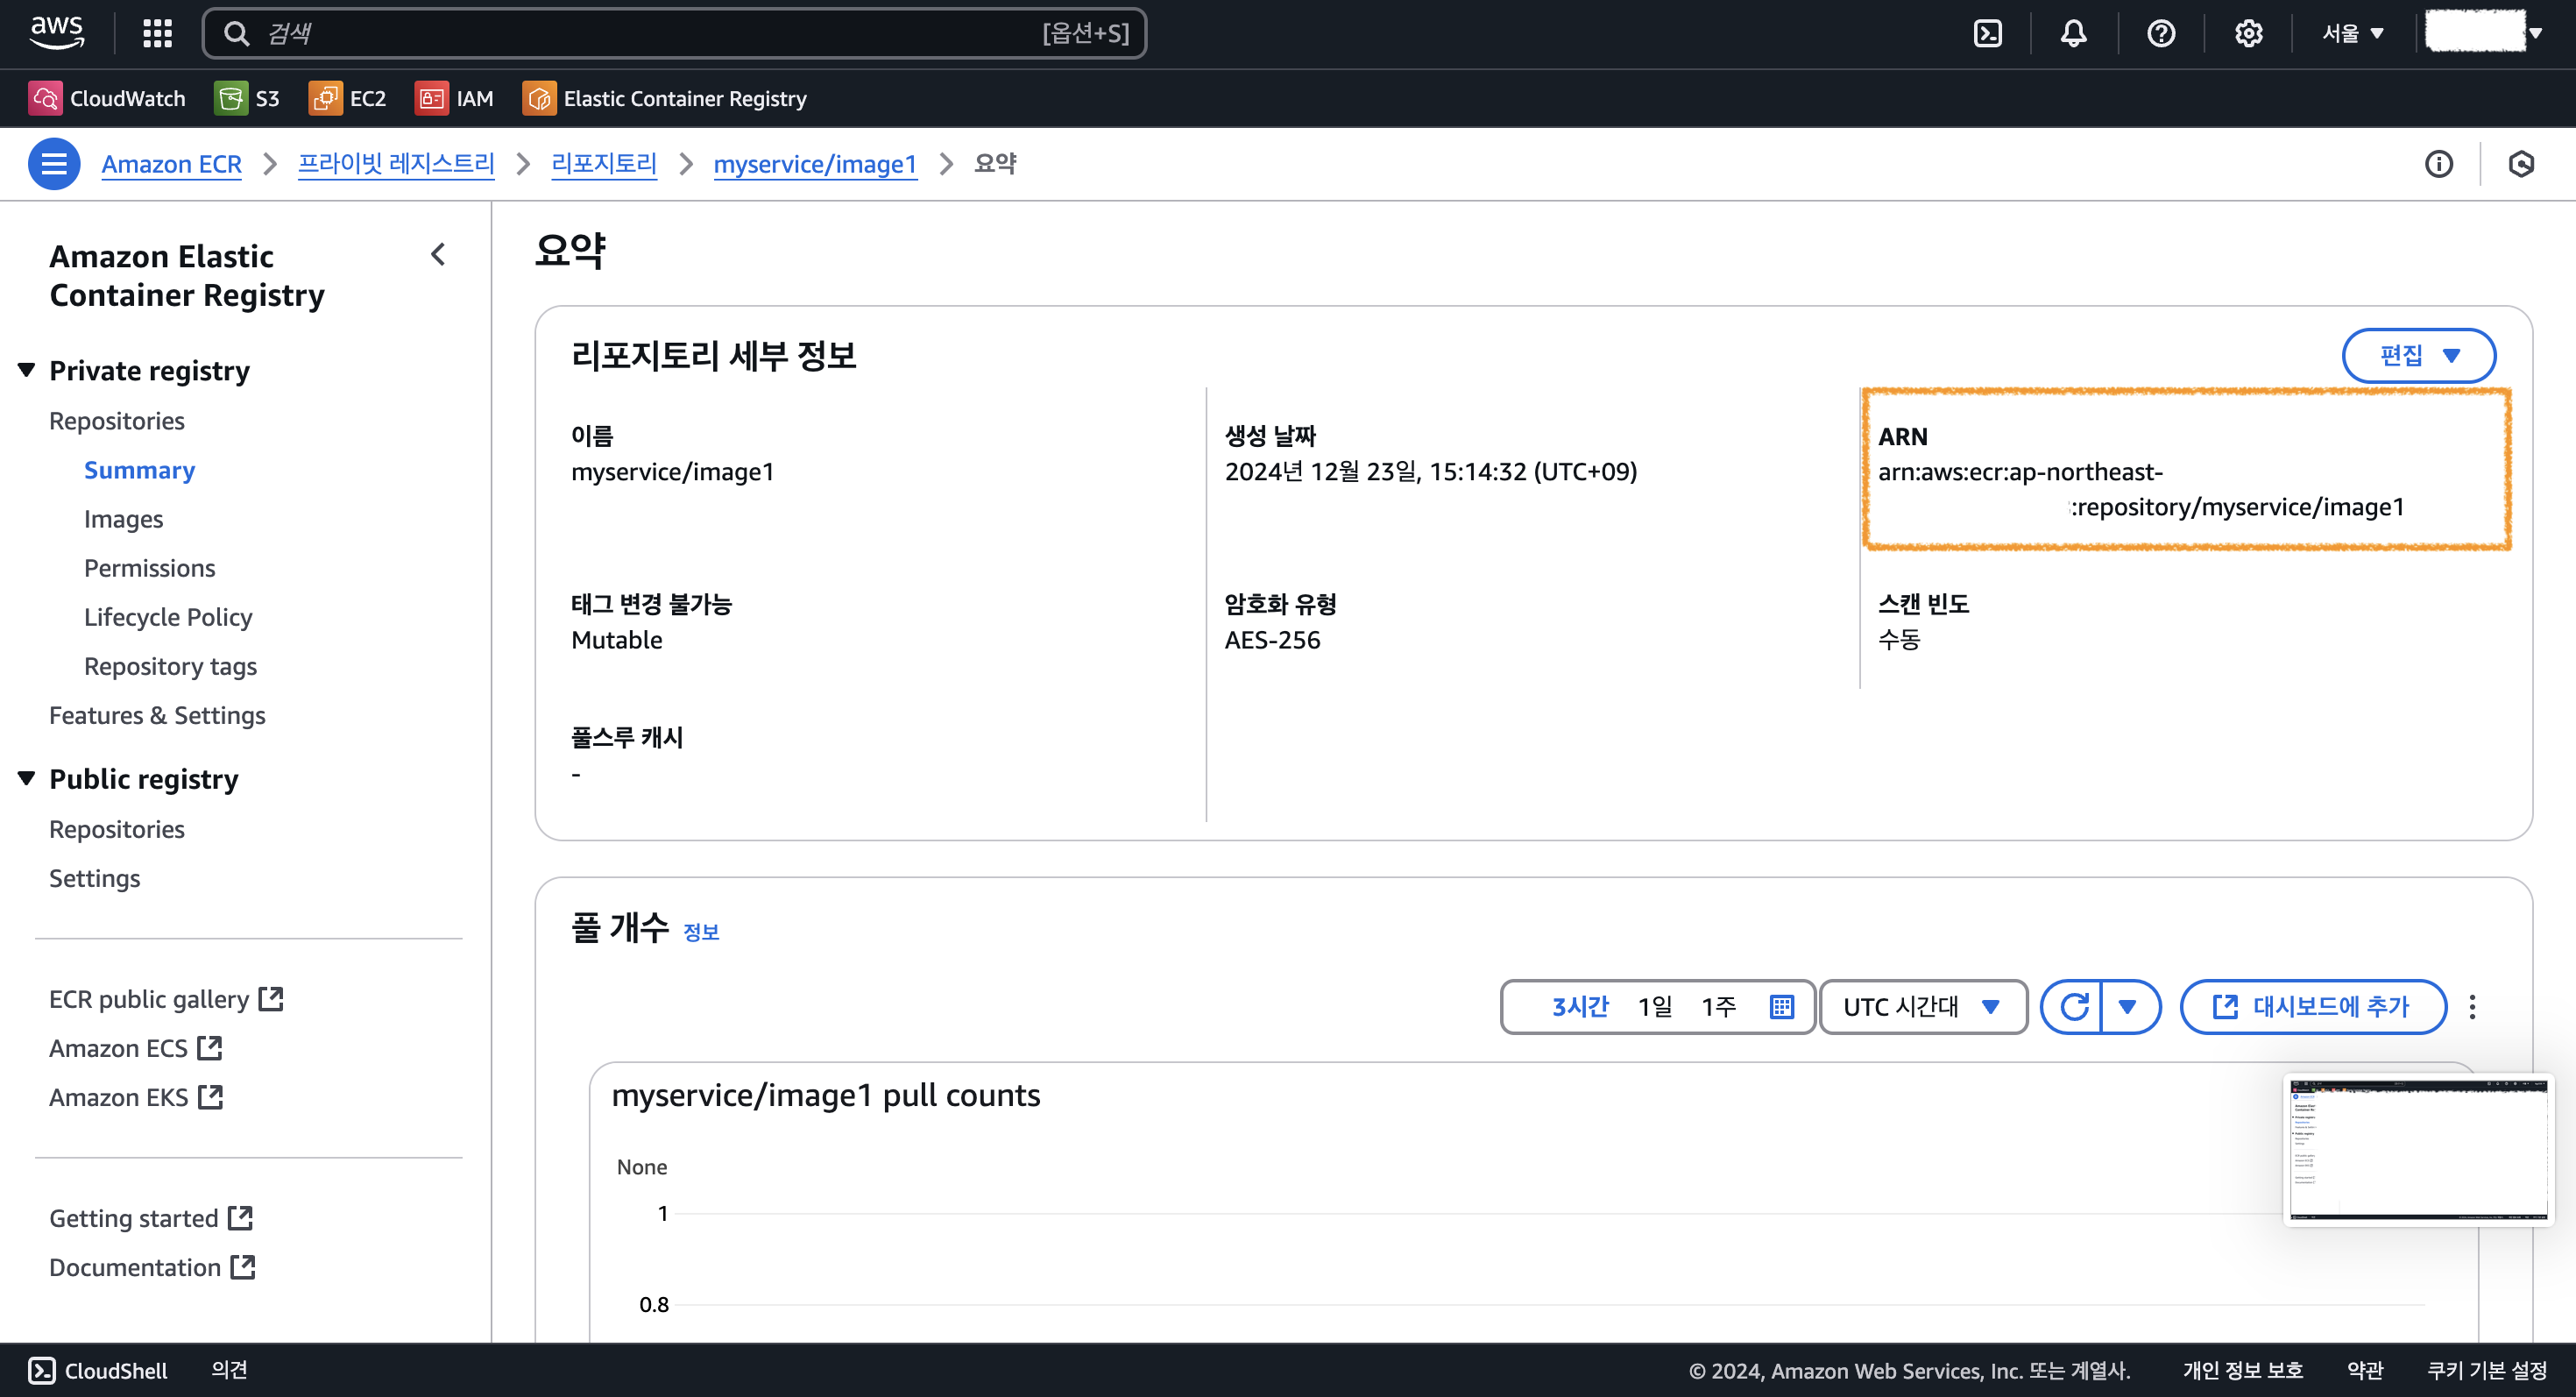The image size is (2576, 1397).
Task: Open the settings gear in header
Action: 2248,33
